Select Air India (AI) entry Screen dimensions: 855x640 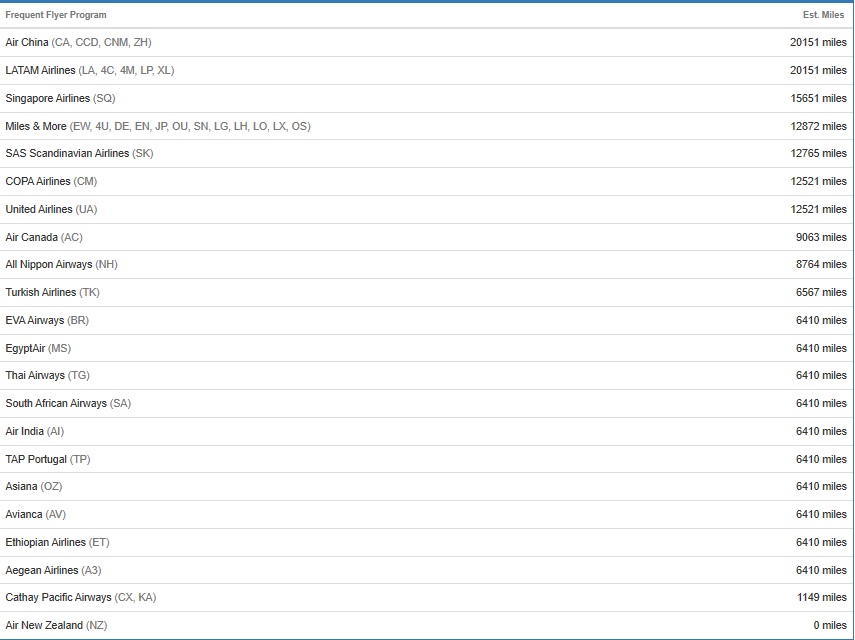coord(35,431)
